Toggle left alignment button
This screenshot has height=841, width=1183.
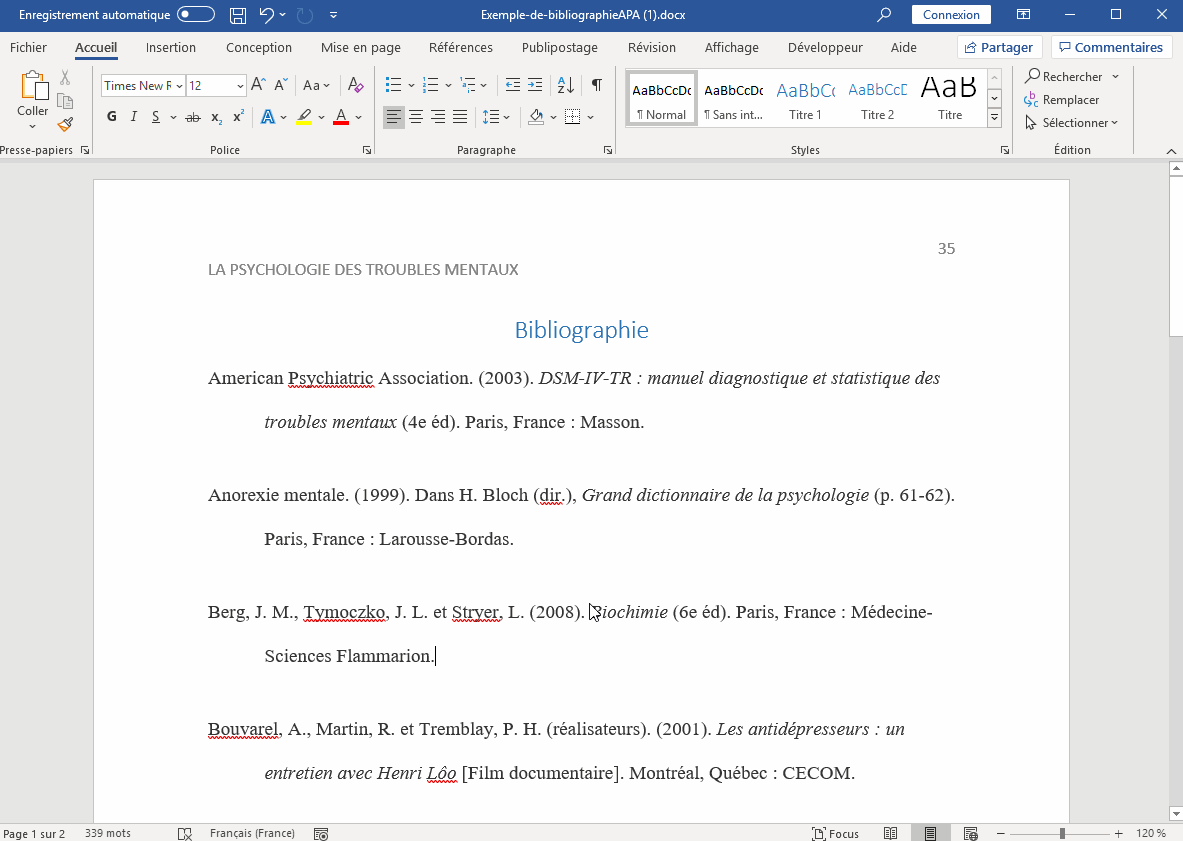(394, 117)
